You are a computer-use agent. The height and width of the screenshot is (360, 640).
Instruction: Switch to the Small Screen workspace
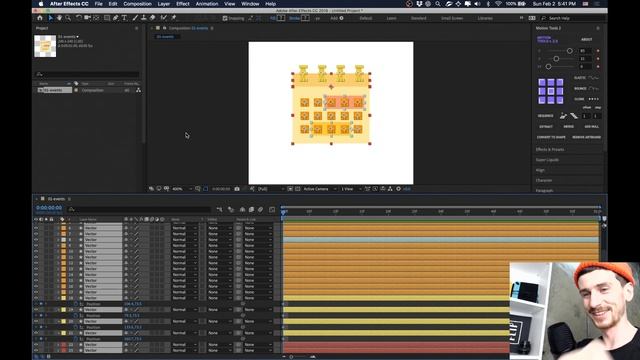(x=452, y=18)
